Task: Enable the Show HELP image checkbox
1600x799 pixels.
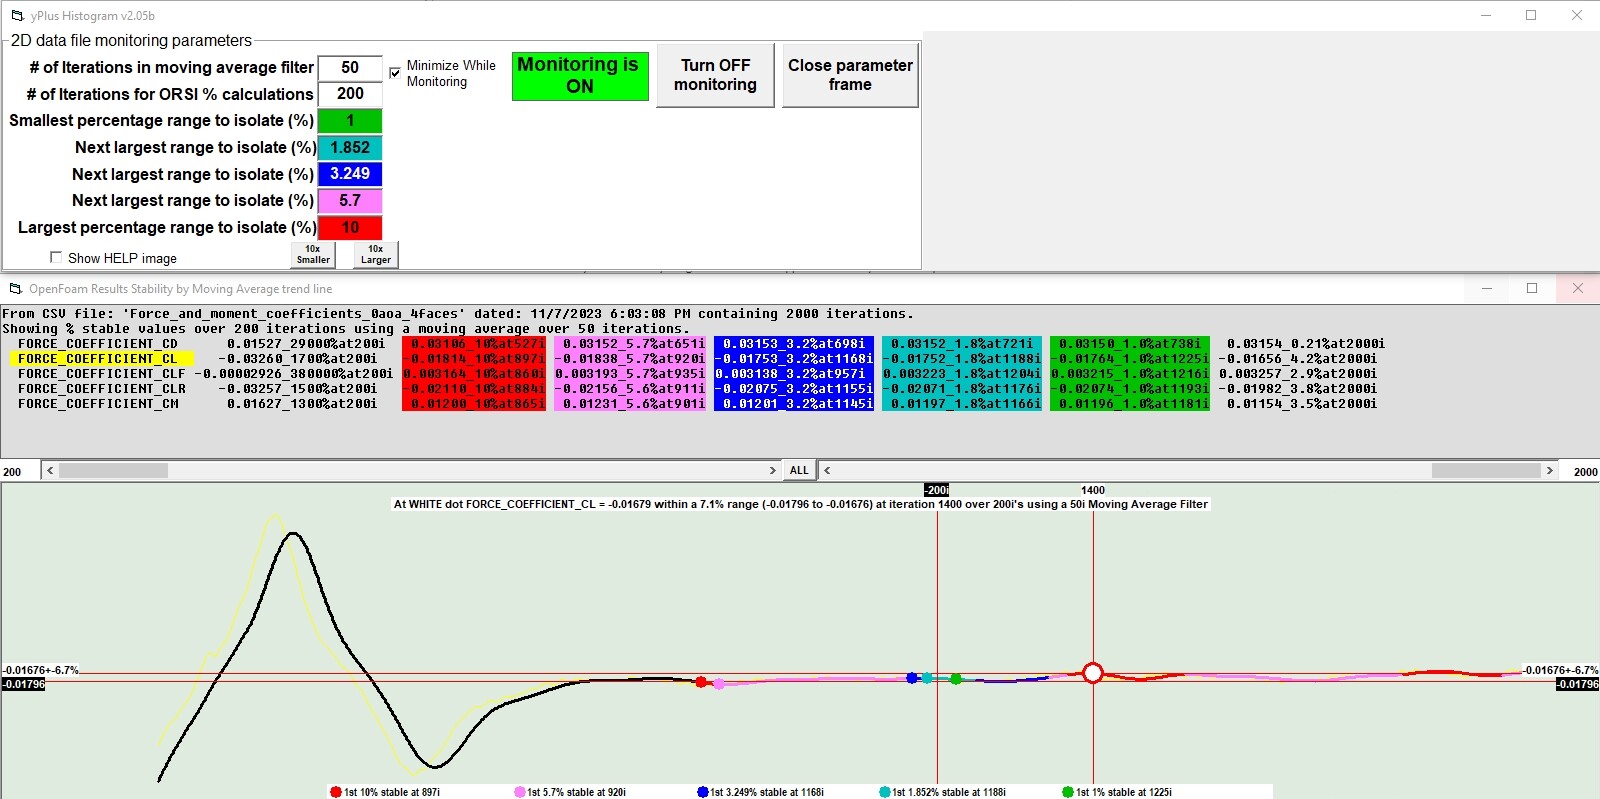Action: tap(56, 257)
